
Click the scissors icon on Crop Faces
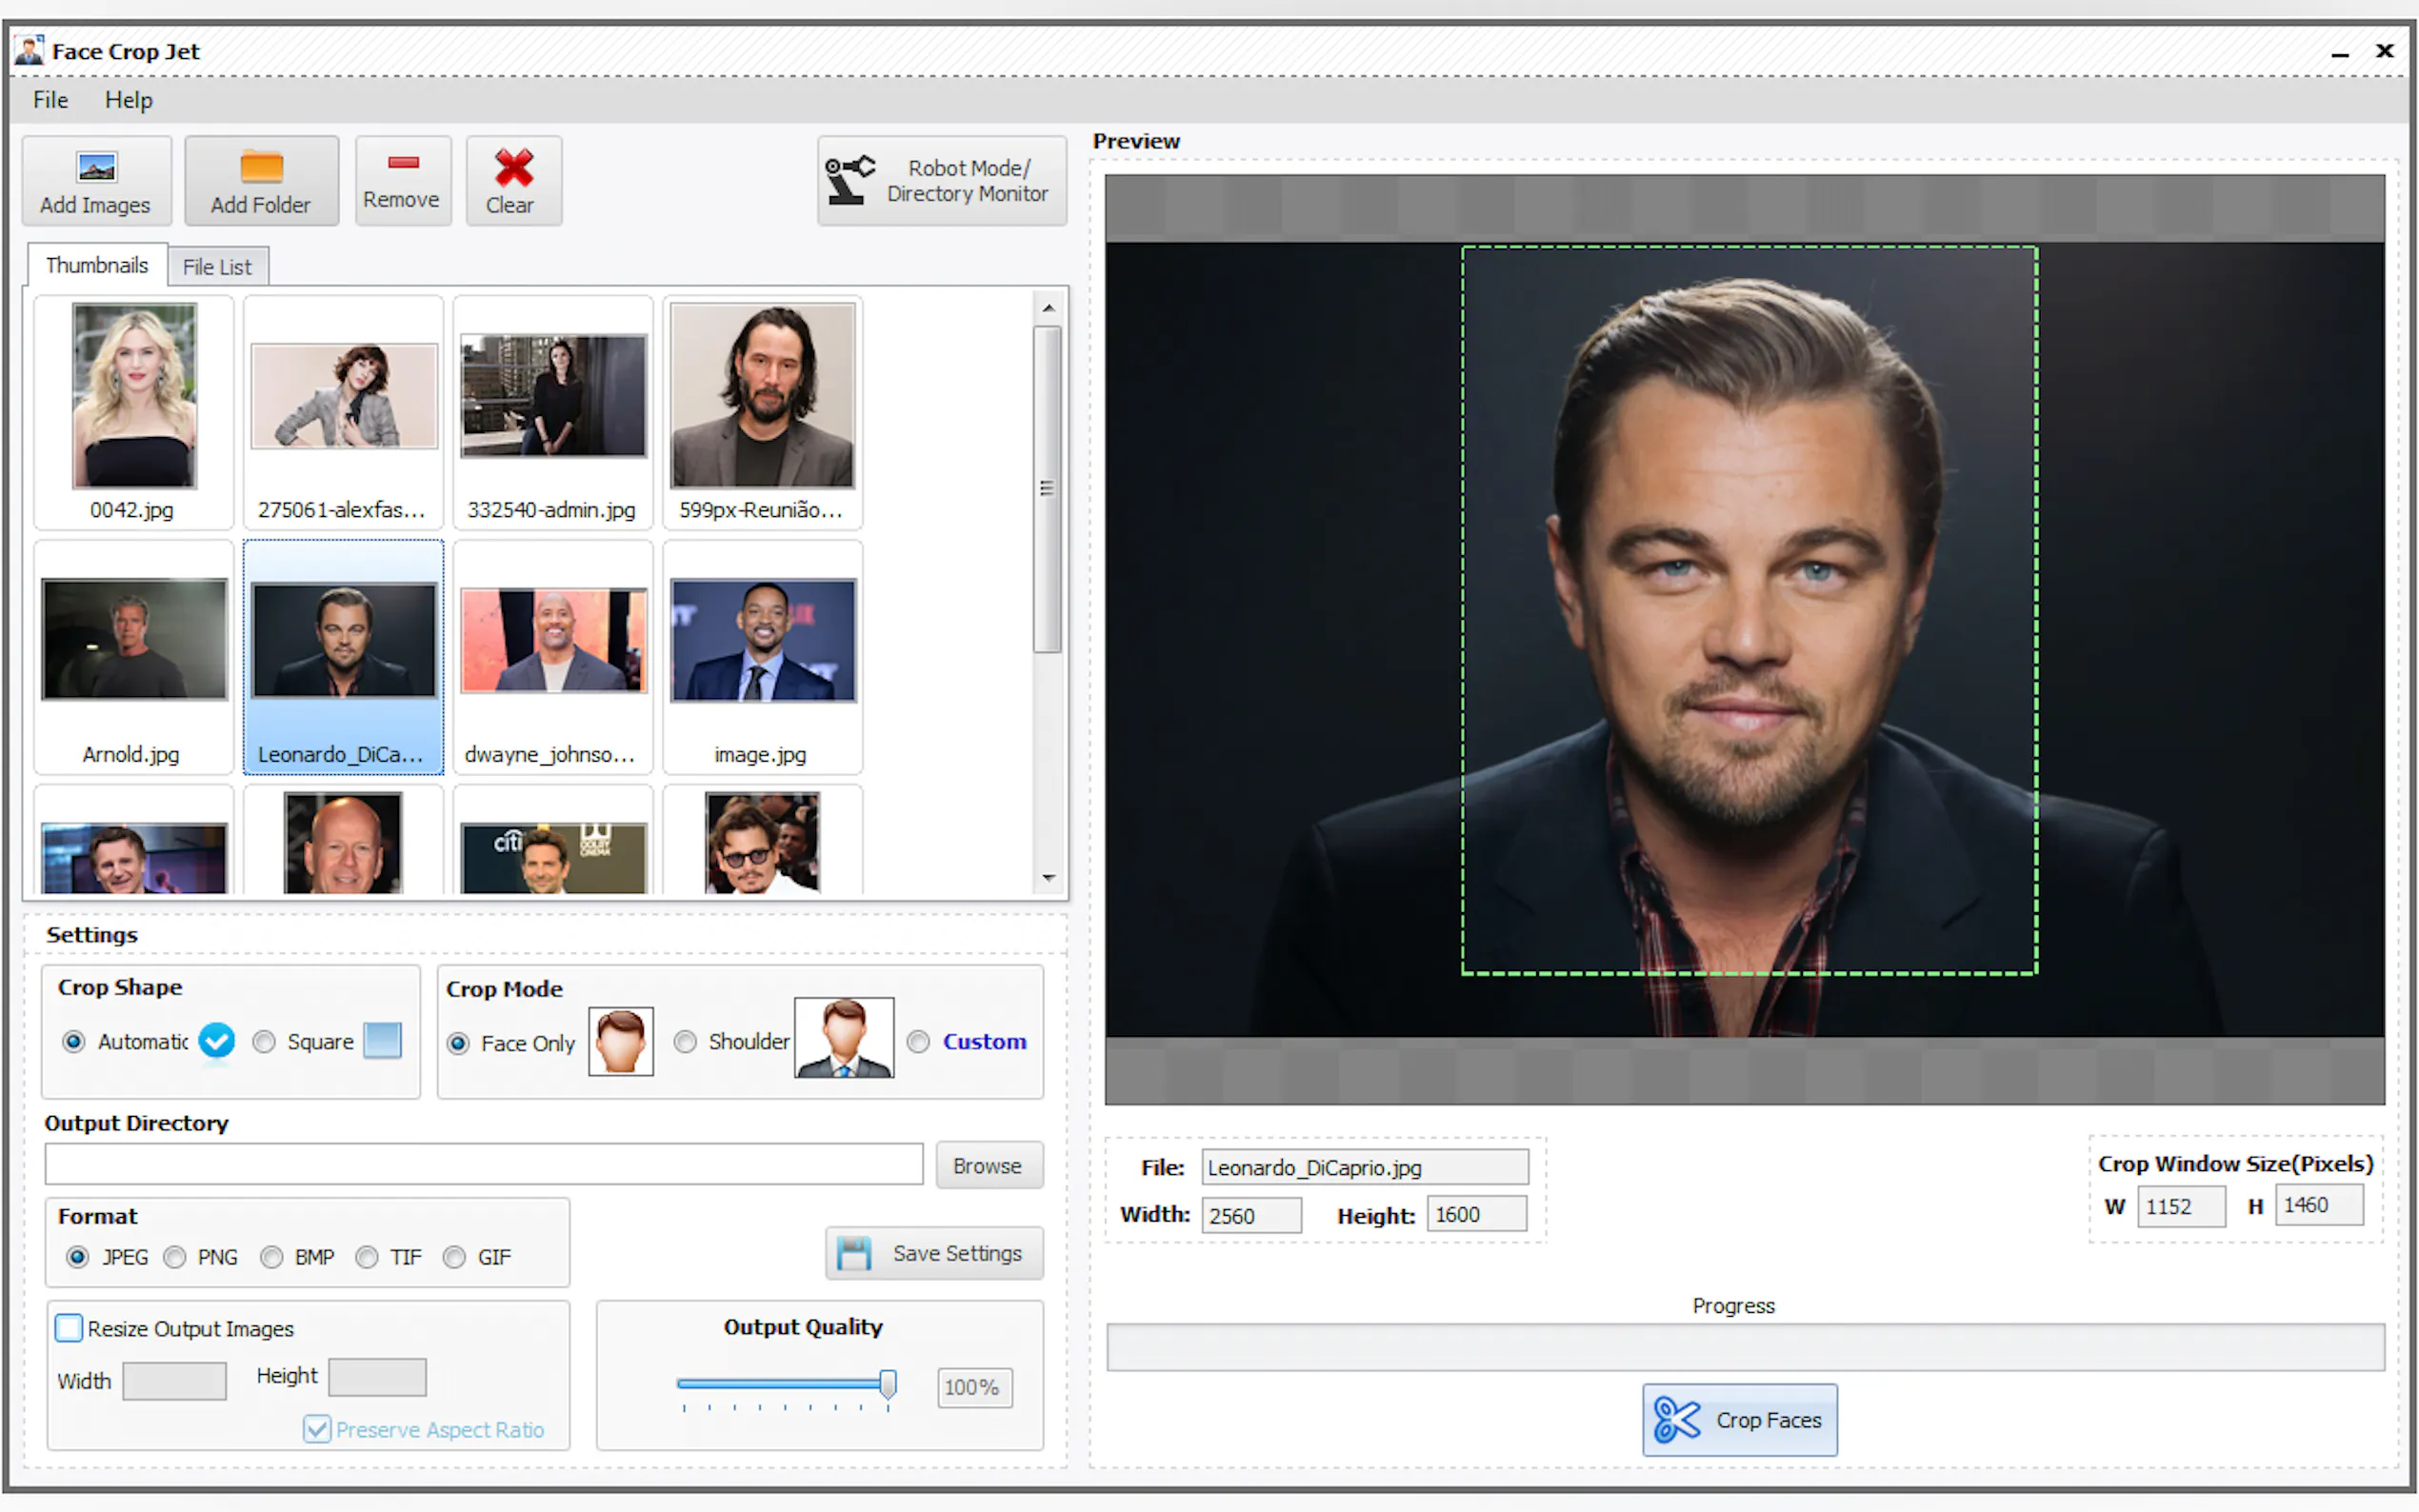click(1676, 1419)
